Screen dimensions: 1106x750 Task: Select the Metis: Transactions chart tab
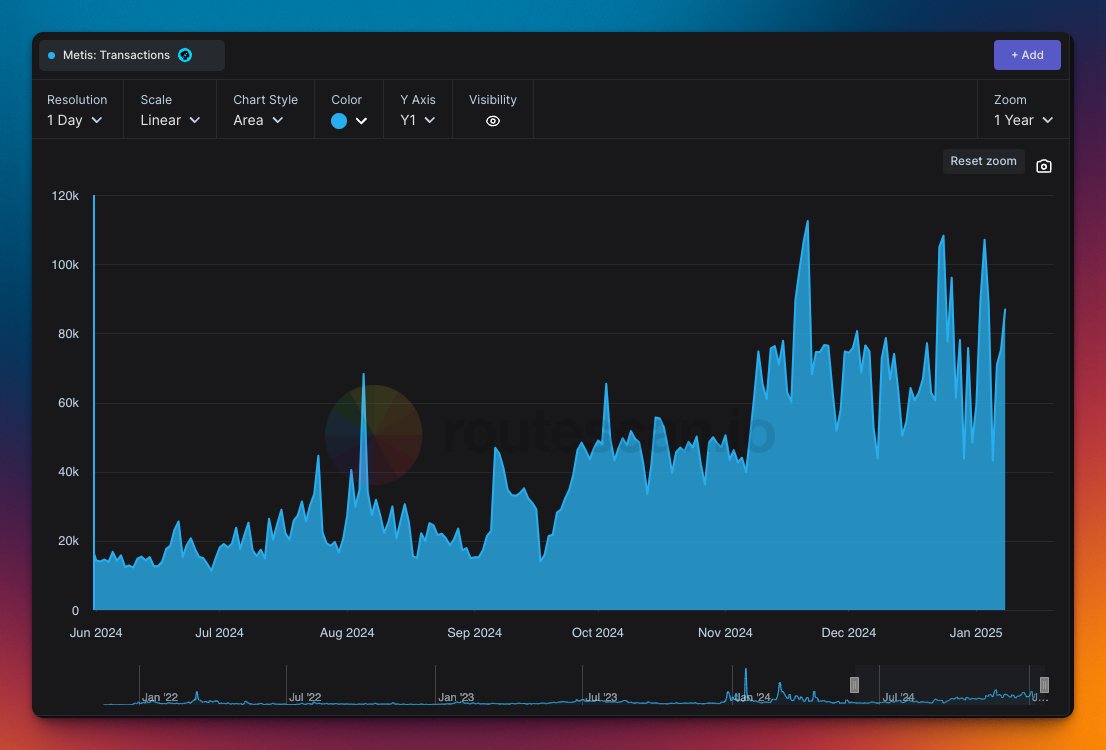pyautogui.click(x=130, y=55)
